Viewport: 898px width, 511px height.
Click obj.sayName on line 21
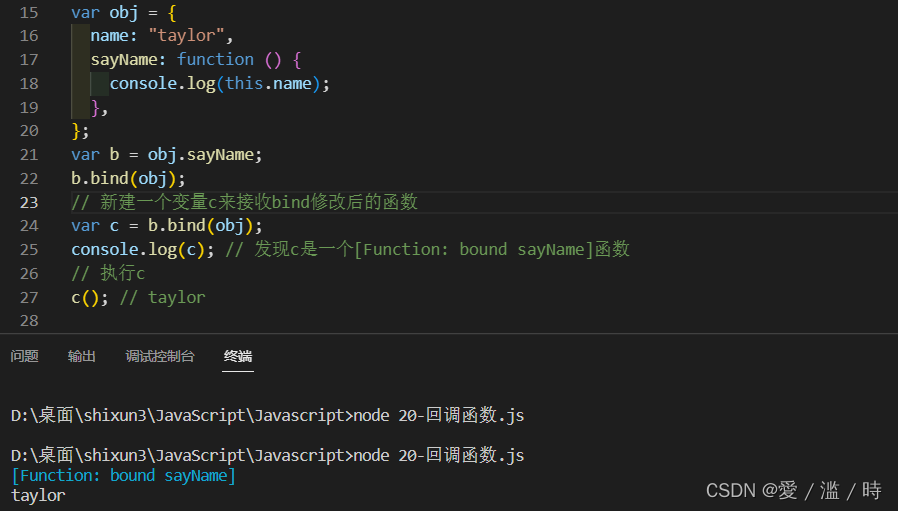pyautogui.click(x=200, y=155)
